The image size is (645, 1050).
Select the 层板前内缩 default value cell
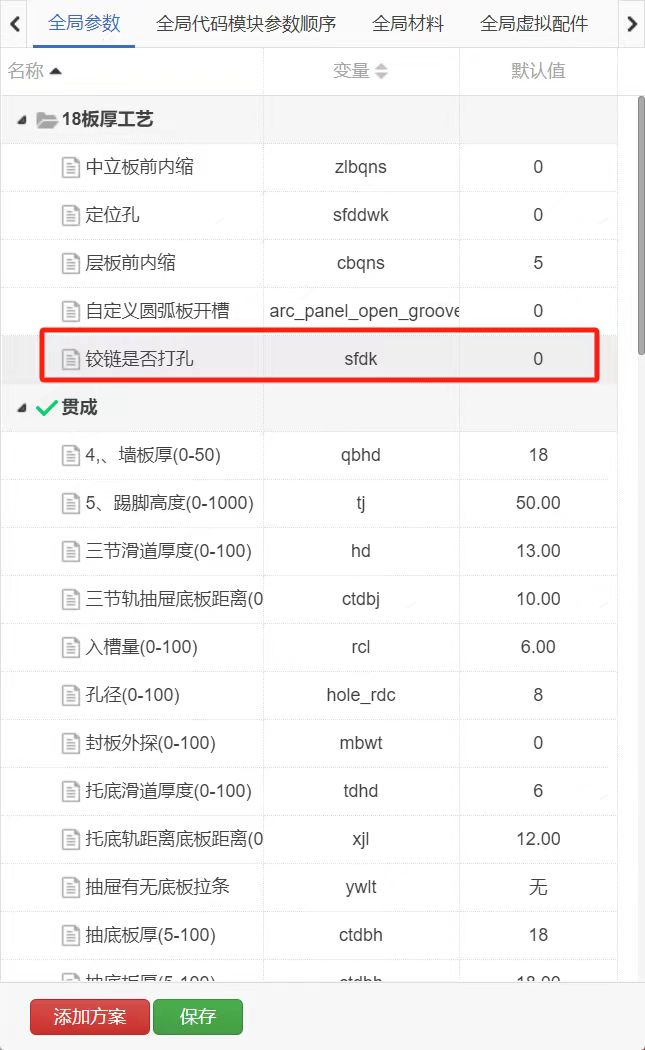tap(538, 263)
